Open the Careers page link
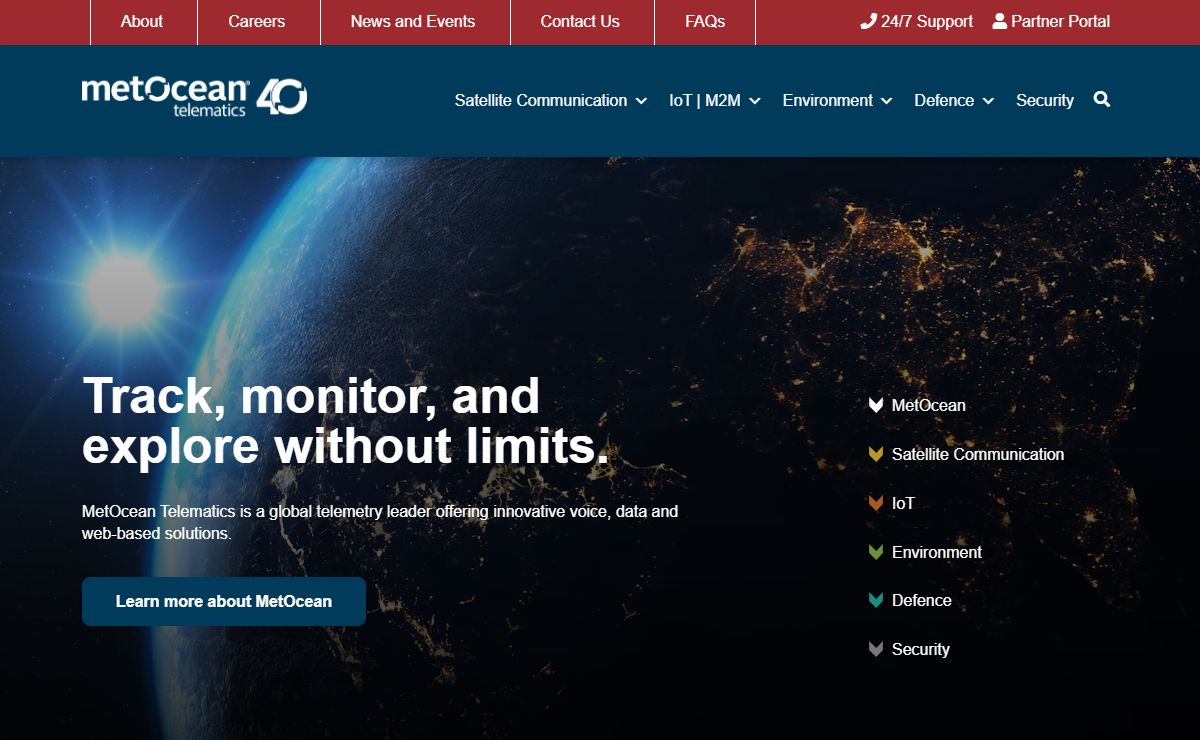This screenshot has width=1200, height=740. coord(257,21)
